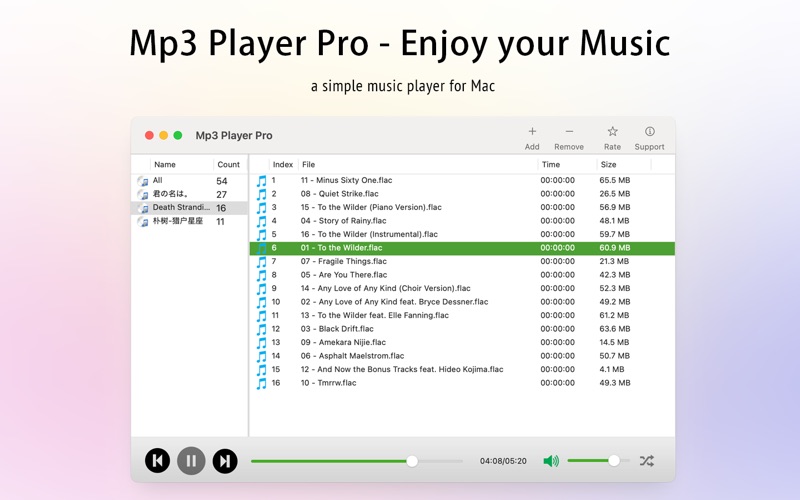Image resolution: width=800 pixels, height=500 pixels.
Task: Click music note icon for track 5
Action: click(261, 235)
